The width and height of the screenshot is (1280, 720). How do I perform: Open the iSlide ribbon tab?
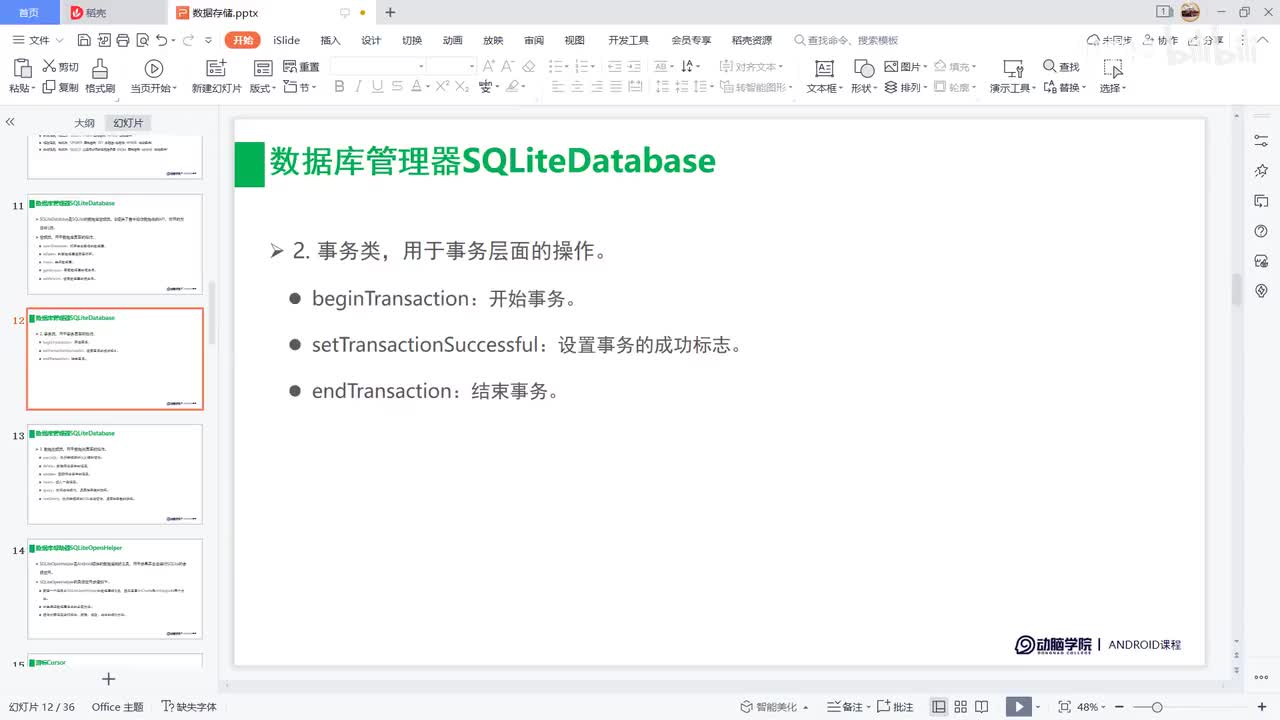click(287, 40)
